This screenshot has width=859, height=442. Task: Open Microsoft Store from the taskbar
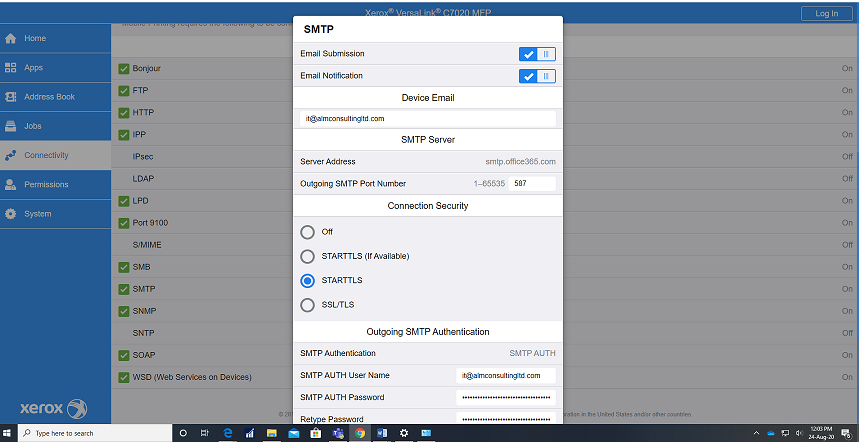point(316,433)
